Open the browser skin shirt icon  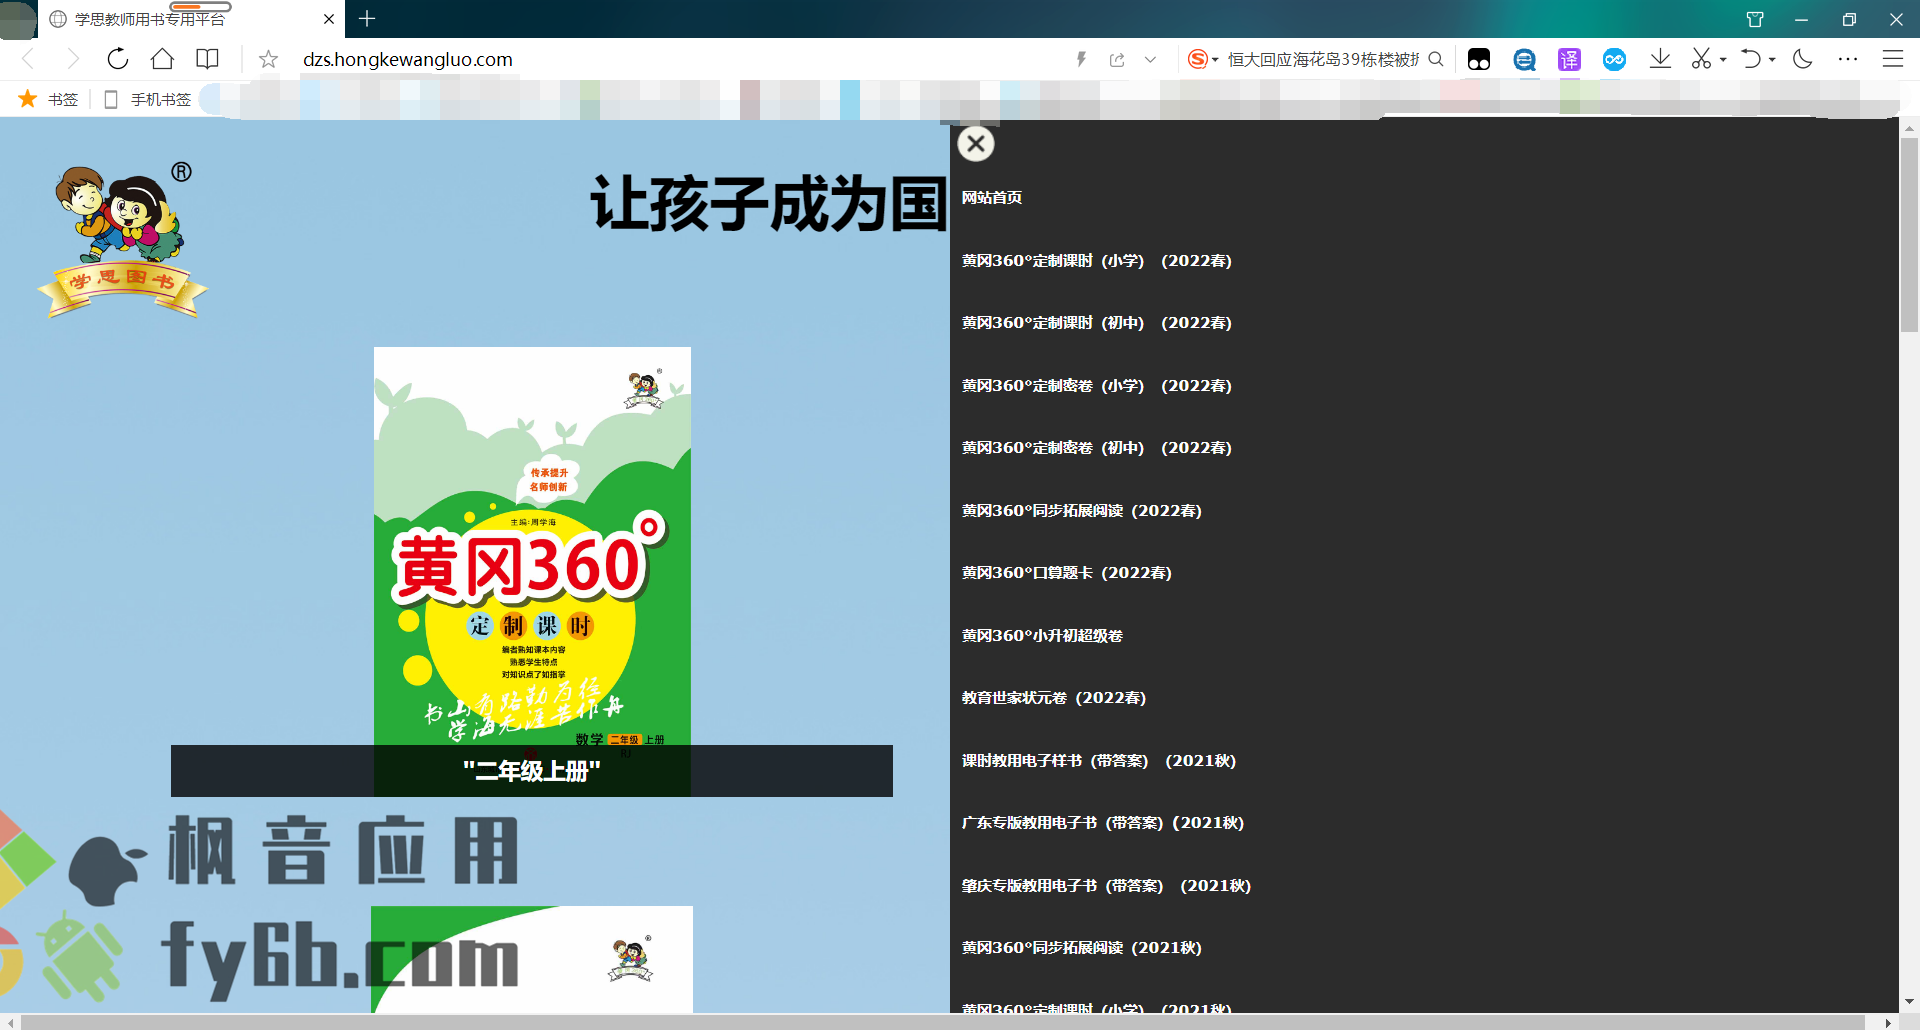tap(1755, 19)
